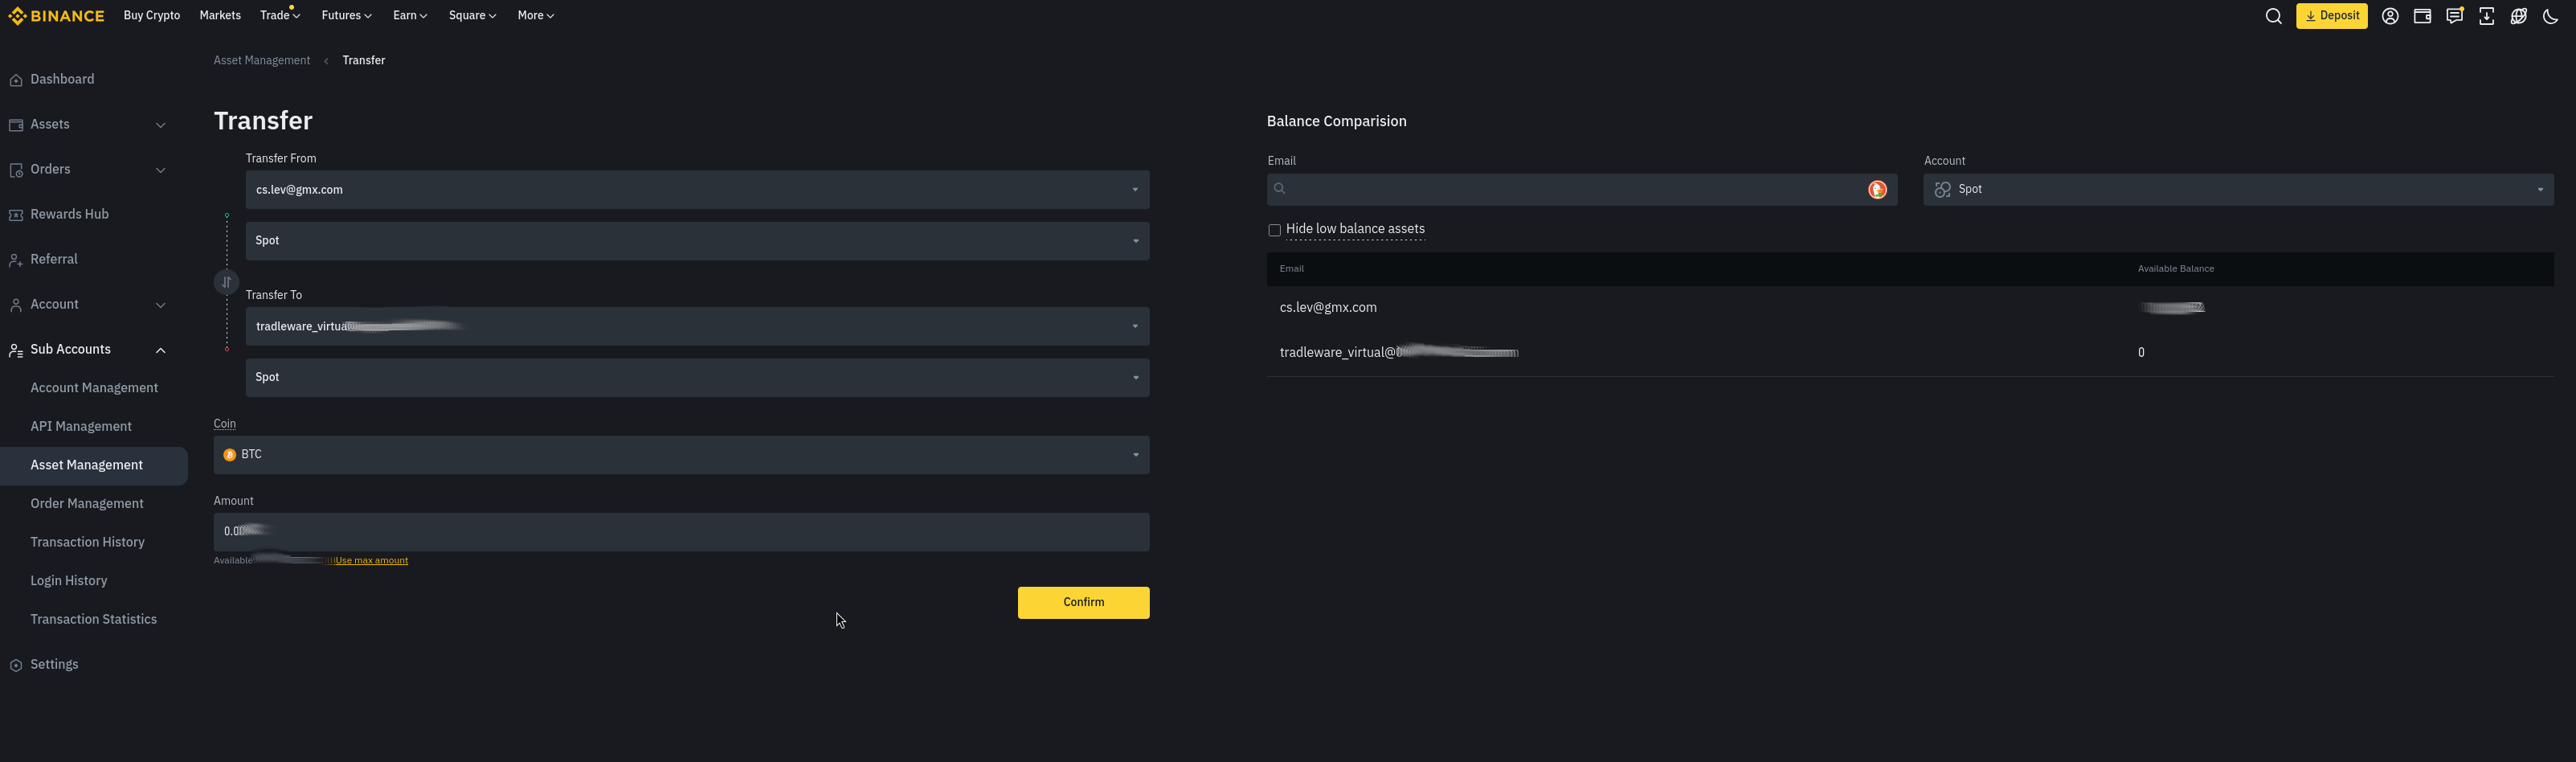Click the Assets wallet sidebar icon
Screen dimensions: 2576x762
point(16,125)
